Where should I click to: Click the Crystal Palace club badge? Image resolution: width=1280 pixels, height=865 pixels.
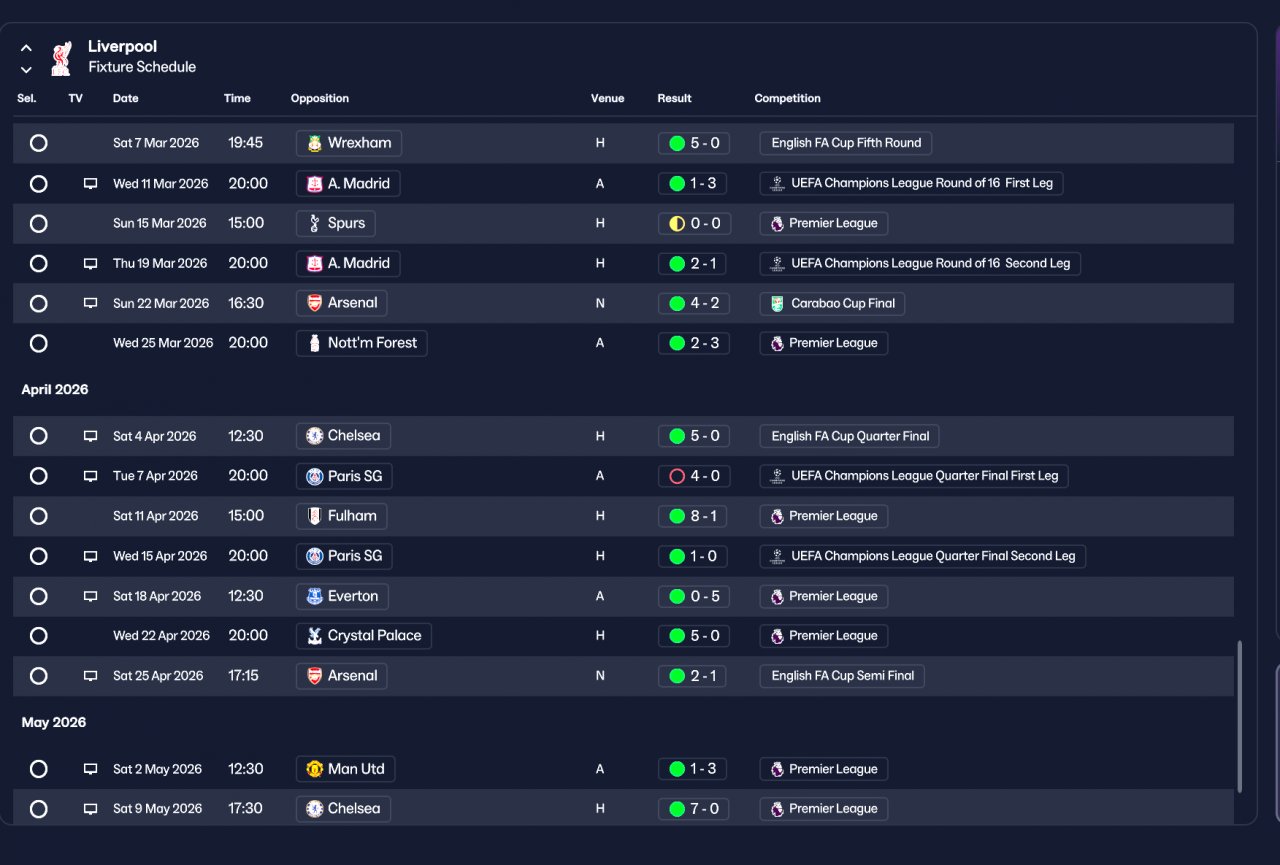(314, 636)
